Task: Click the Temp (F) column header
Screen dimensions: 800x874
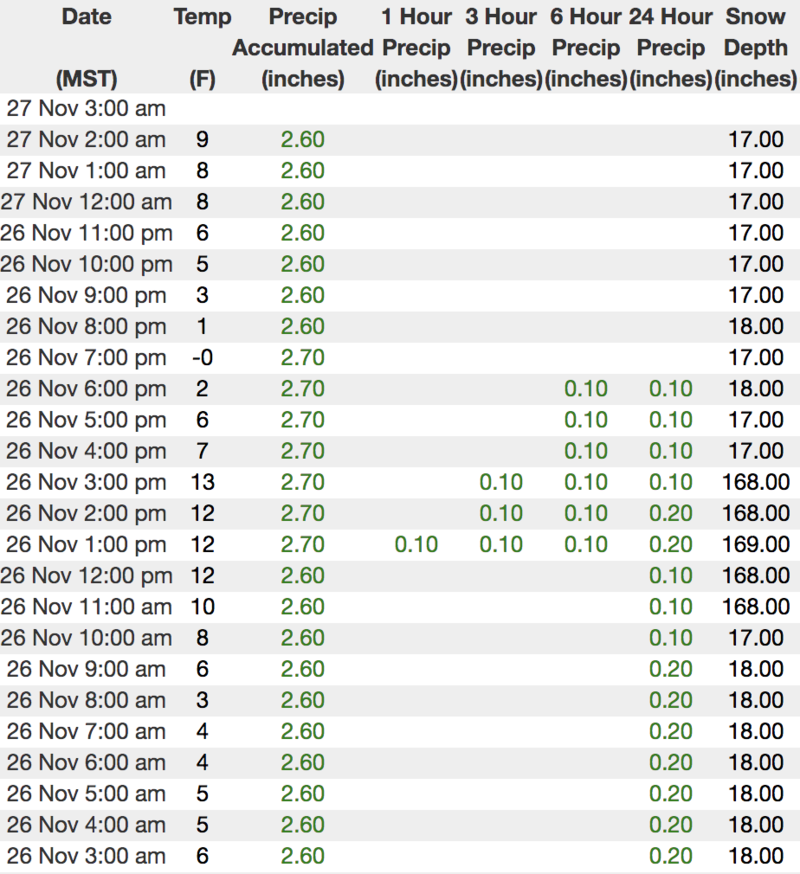Action: coord(202,48)
